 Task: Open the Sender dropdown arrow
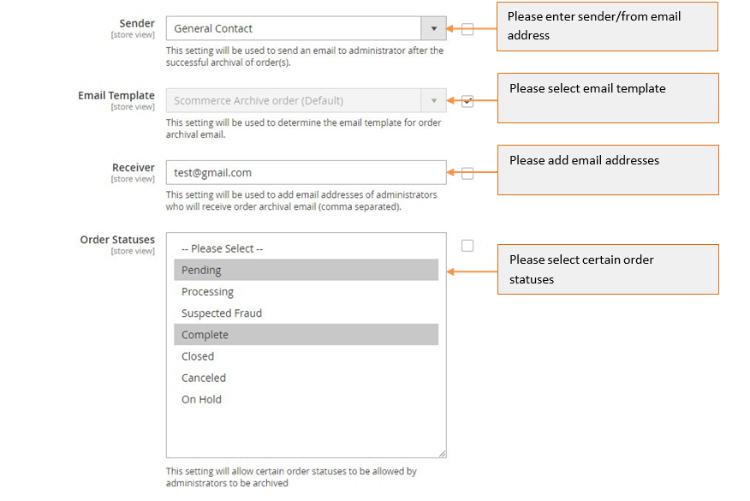pos(433,29)
